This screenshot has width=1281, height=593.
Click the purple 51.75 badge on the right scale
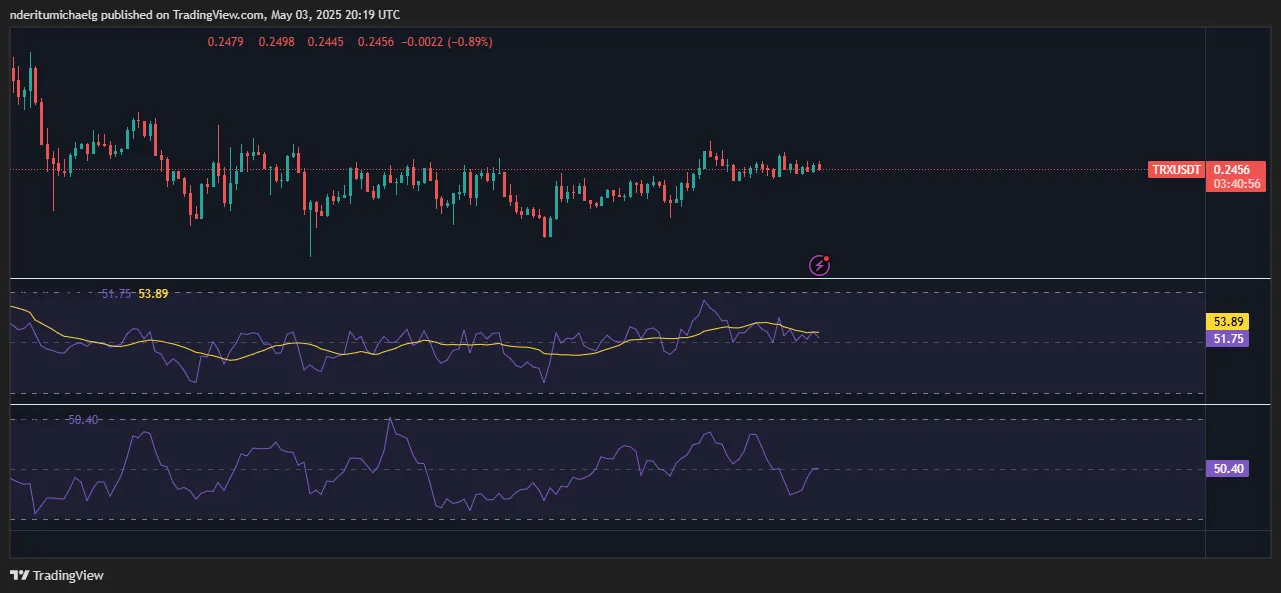tap(1227, 339)
